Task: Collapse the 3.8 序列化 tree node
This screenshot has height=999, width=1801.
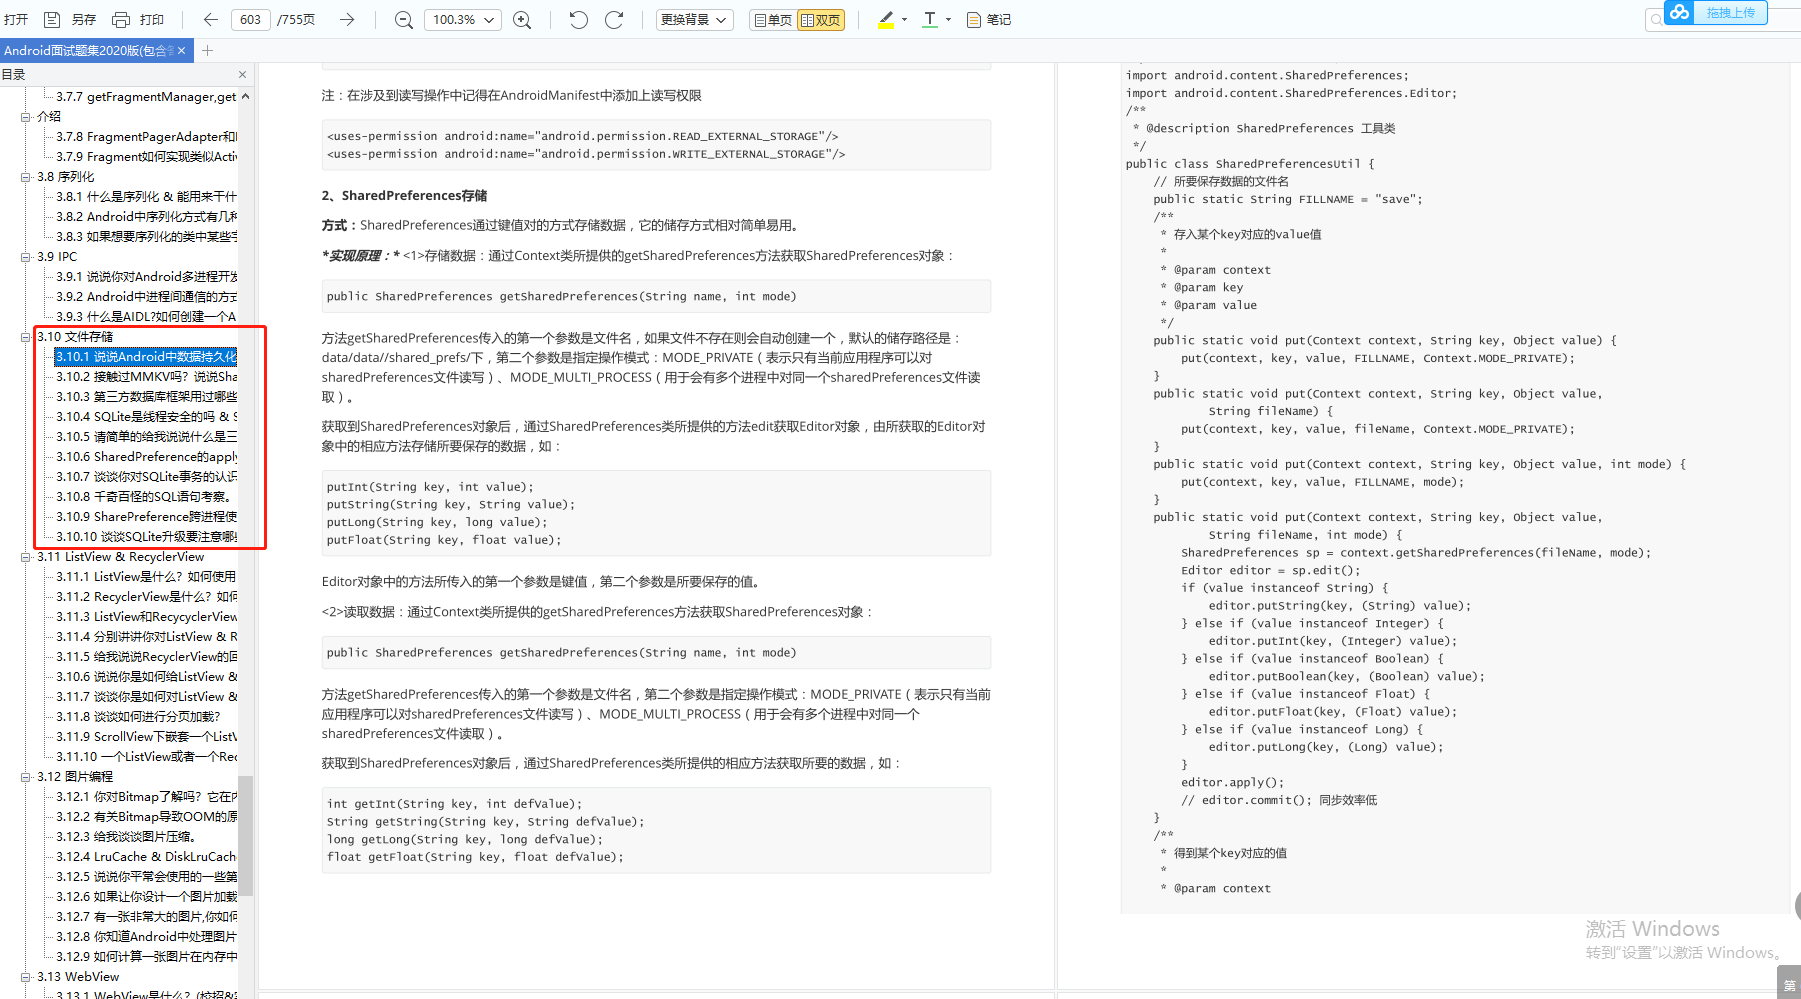Action: [x=26, y=177]
